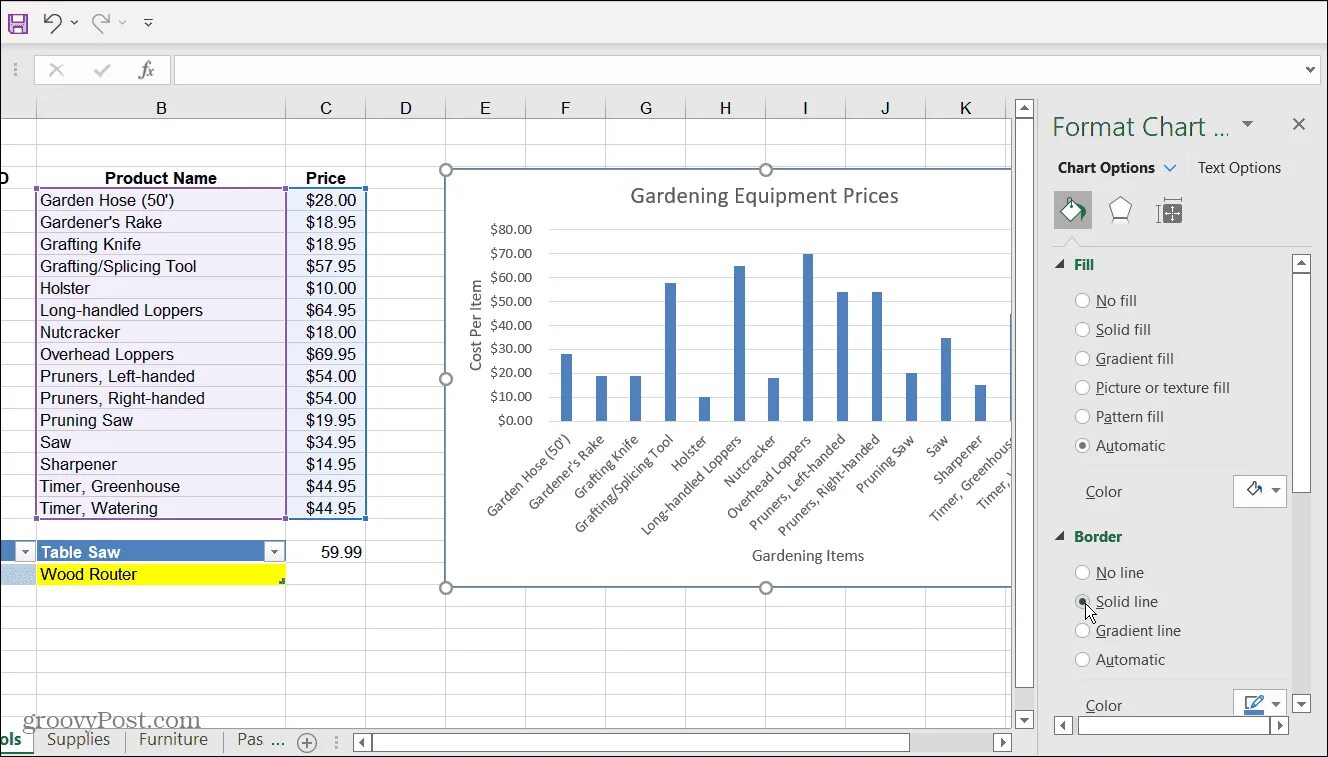Switch to the Furniture sheet tab
The height and width of the screenshot is (757, 1328).
173,740
